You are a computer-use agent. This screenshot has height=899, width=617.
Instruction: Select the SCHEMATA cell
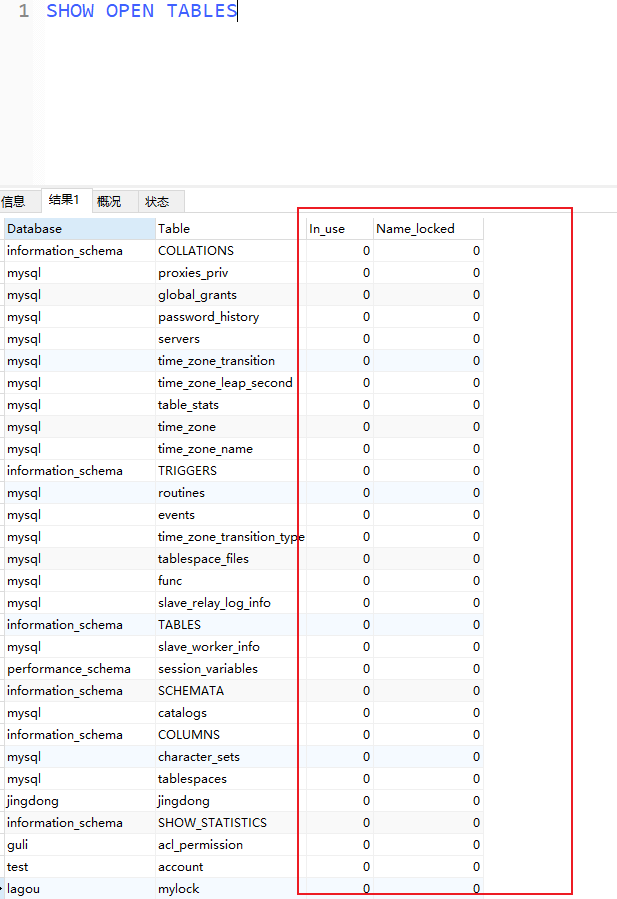(231, 691)
